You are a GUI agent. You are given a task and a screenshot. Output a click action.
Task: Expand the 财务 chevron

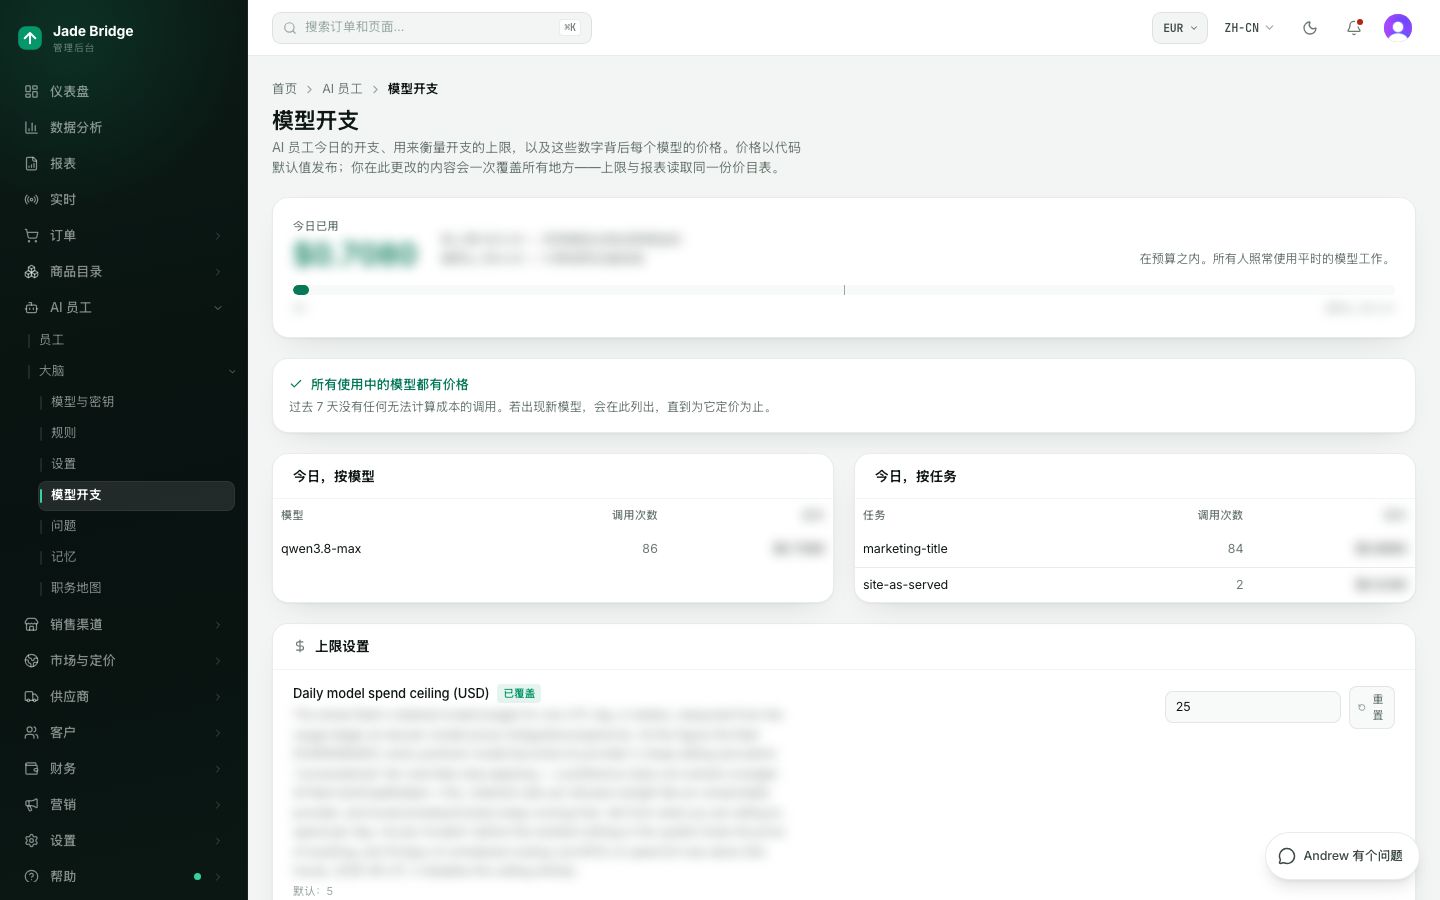218,769
